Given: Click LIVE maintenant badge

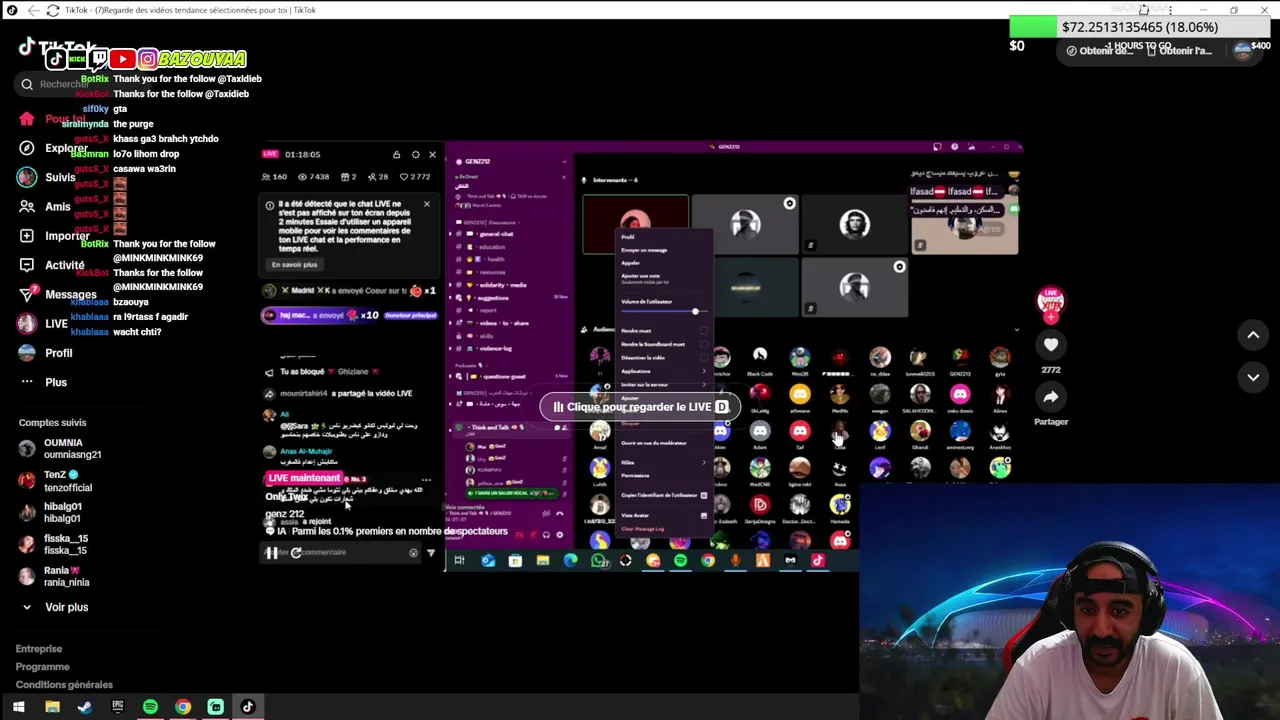Looking at the screenshot, I should 305,478.
